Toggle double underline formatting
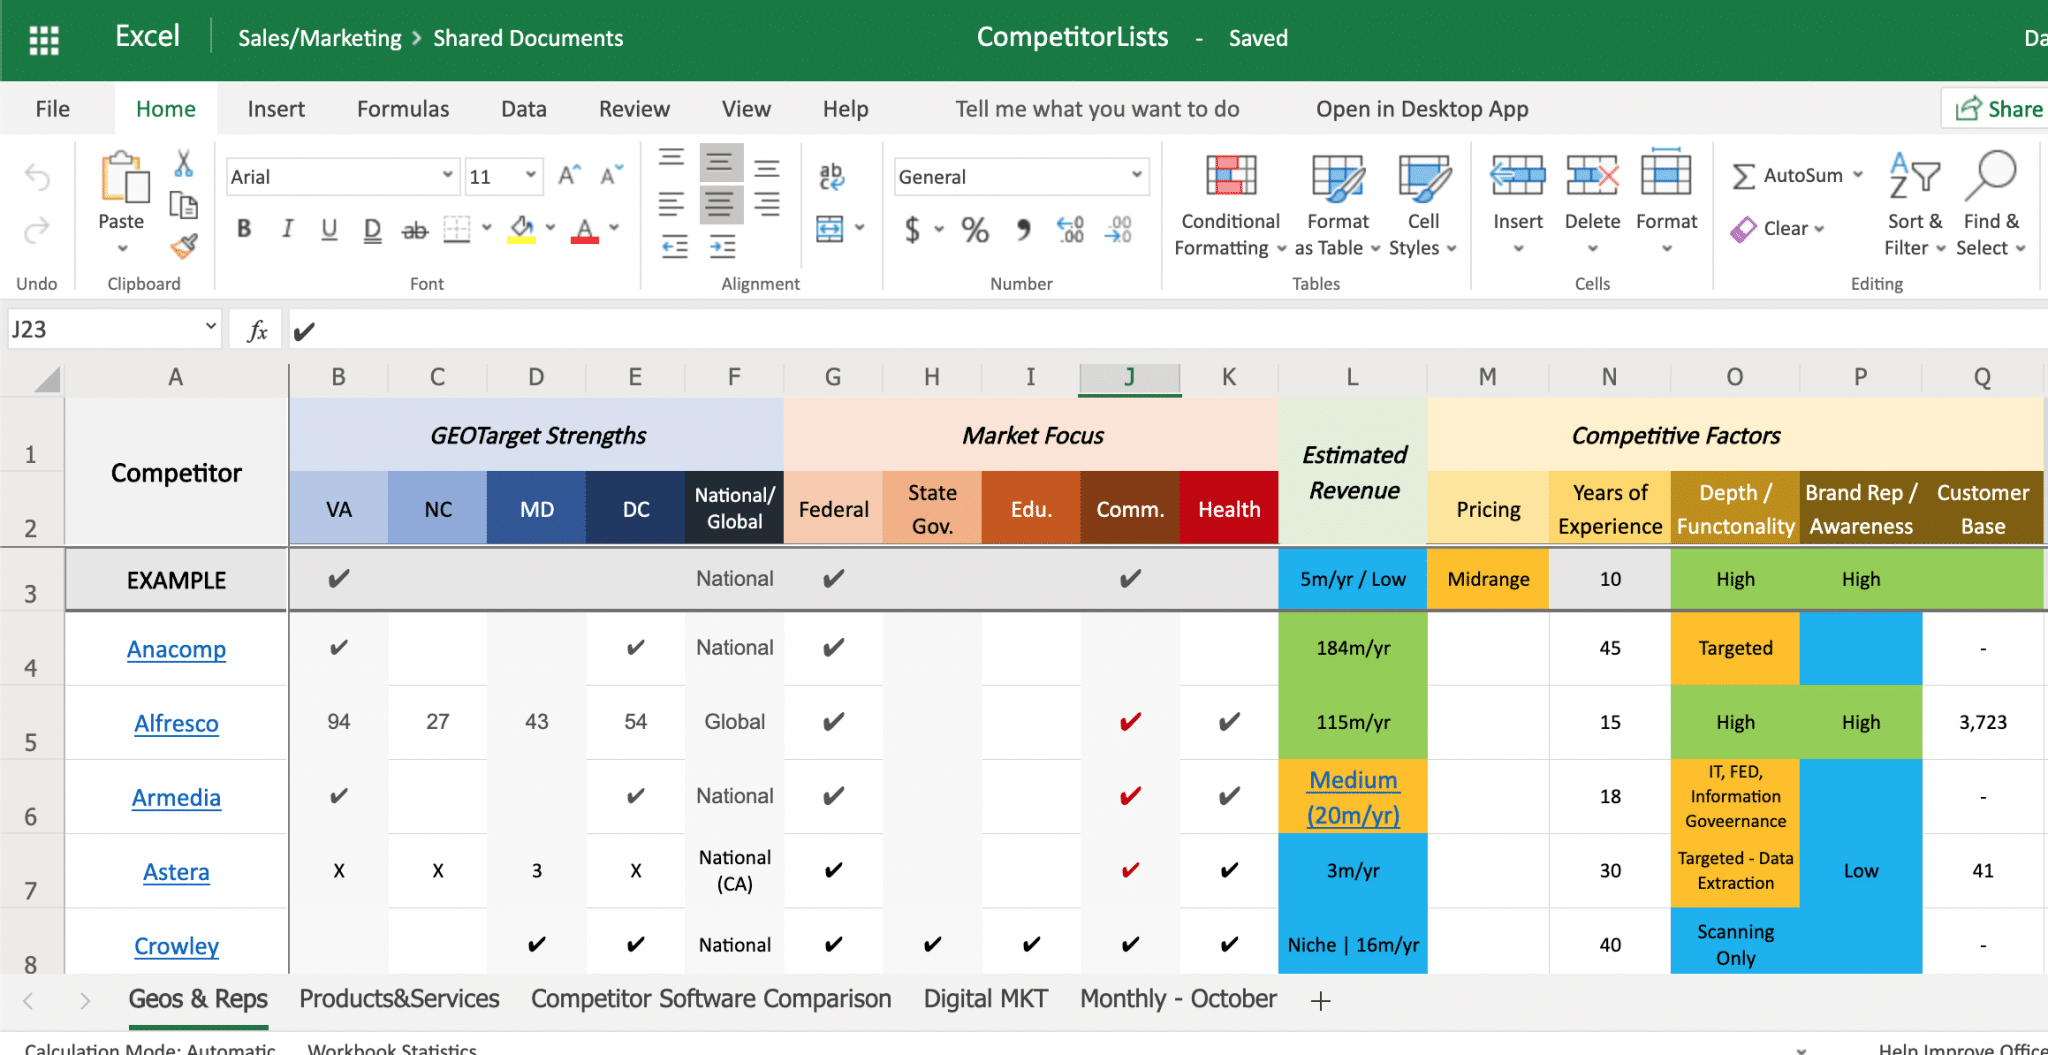 point(372,230)
